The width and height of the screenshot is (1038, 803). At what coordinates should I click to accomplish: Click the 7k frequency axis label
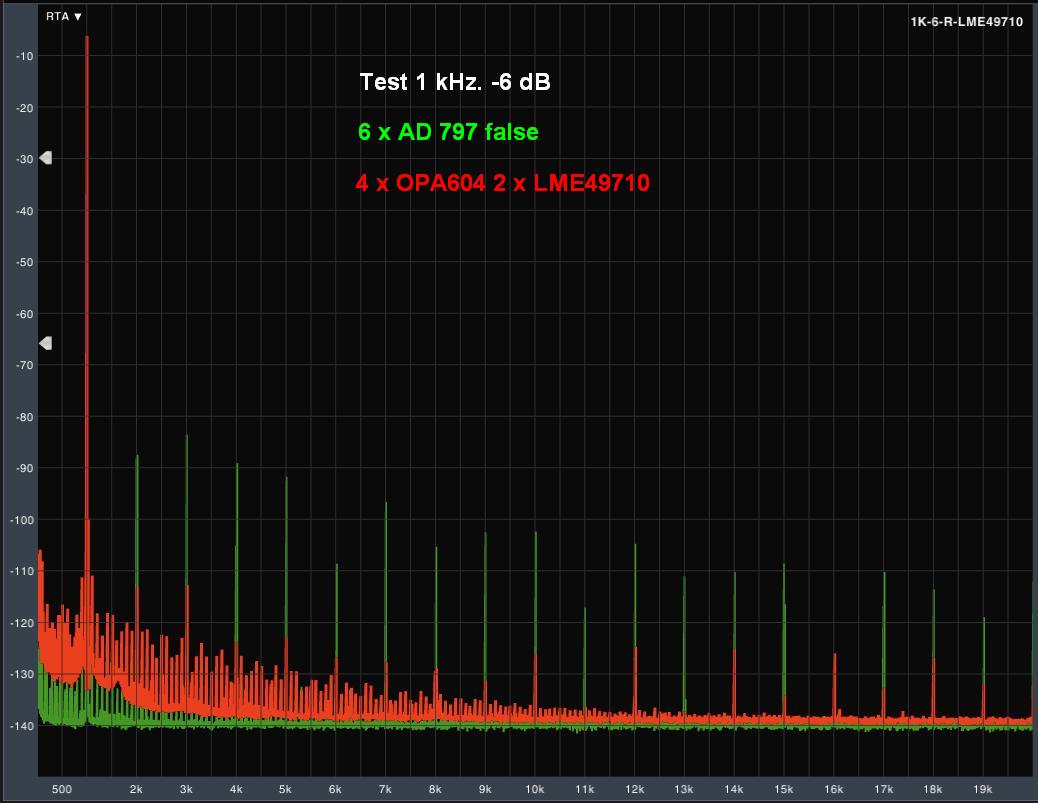[x=385, y=789]
